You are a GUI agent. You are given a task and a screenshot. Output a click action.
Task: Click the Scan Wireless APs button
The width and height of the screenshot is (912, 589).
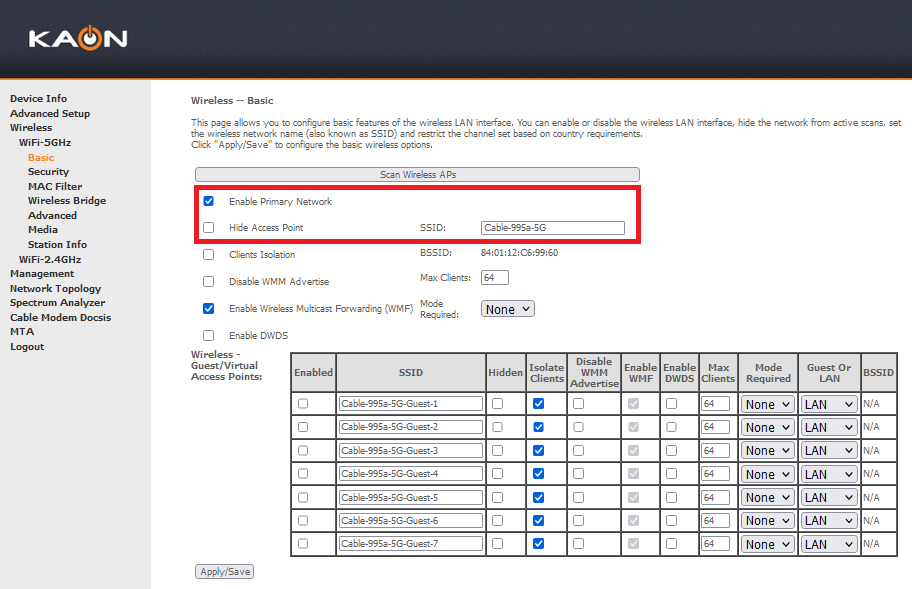[415, 174]
